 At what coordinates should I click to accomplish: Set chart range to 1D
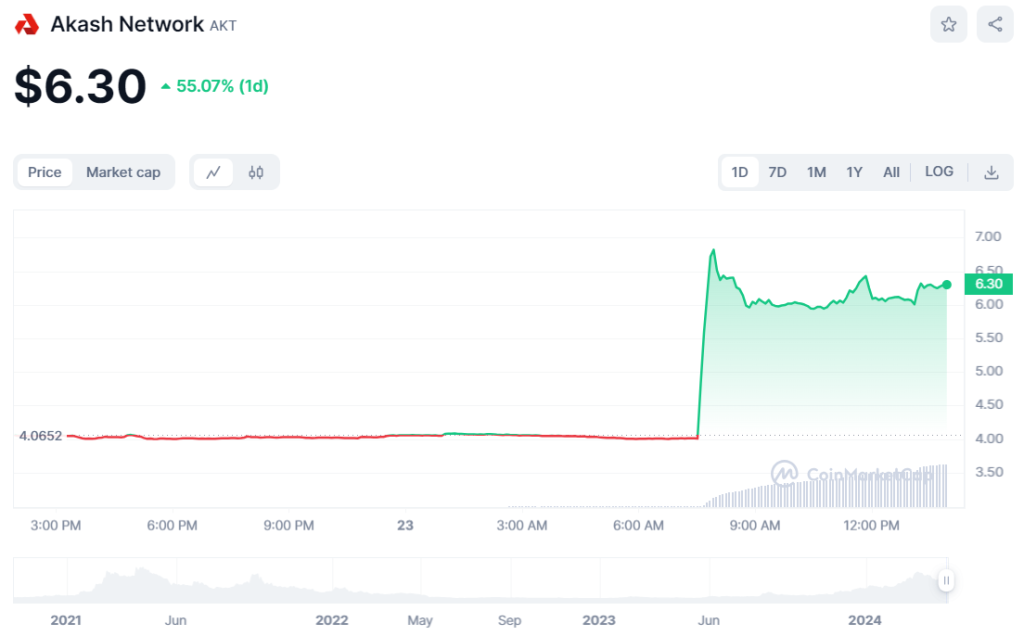click(x=739, y=172)
